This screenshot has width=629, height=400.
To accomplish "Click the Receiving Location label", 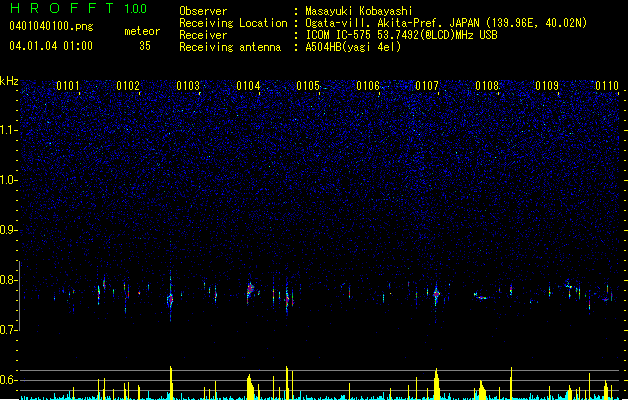I will pos(233,23).
